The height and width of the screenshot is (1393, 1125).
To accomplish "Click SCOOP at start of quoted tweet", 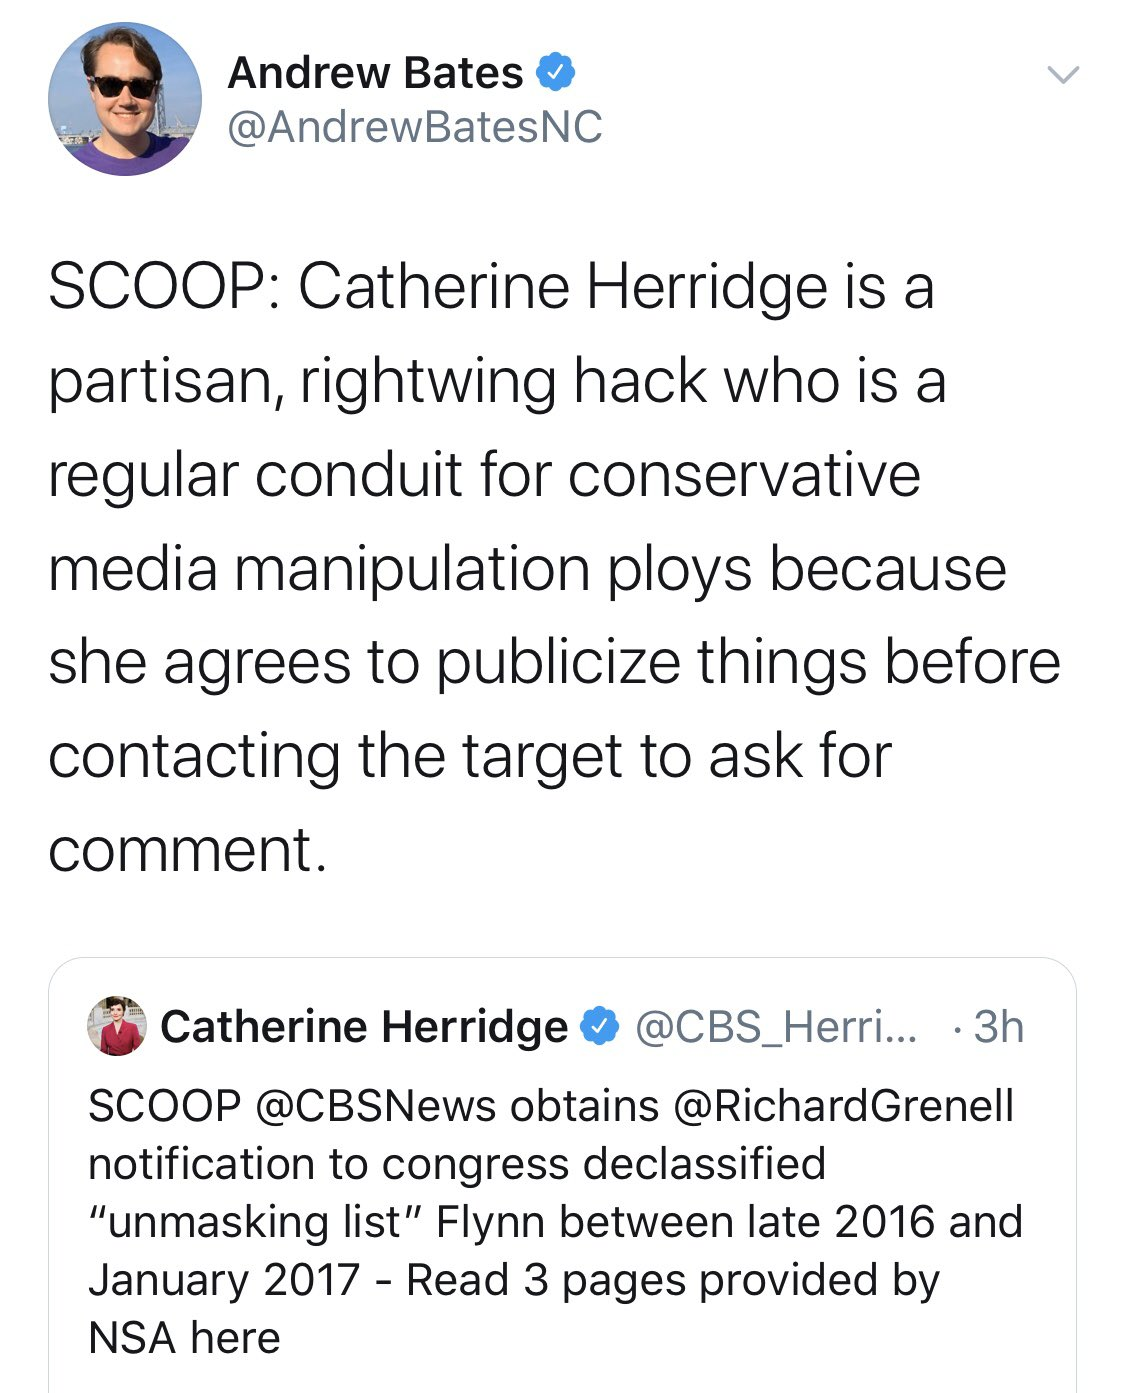I will (165, 1106).
